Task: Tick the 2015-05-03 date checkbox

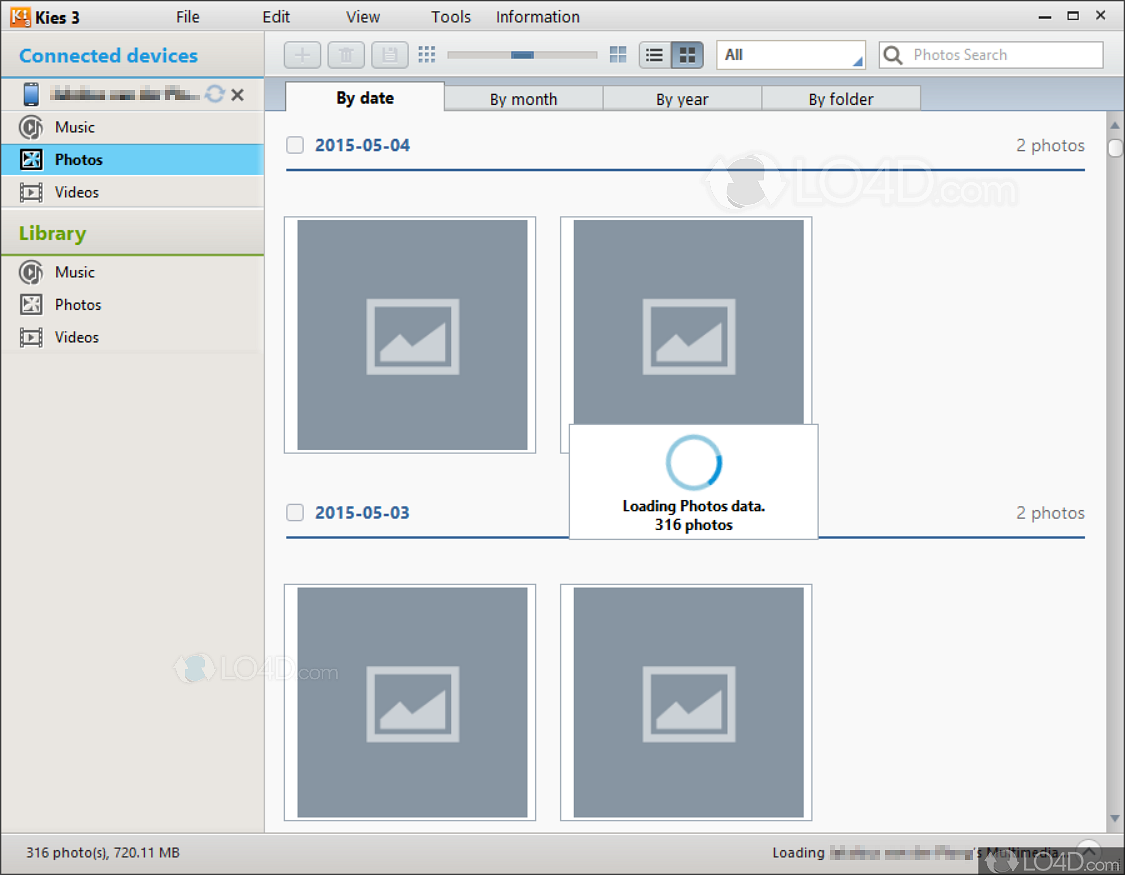Action: [x=295, y=512]
